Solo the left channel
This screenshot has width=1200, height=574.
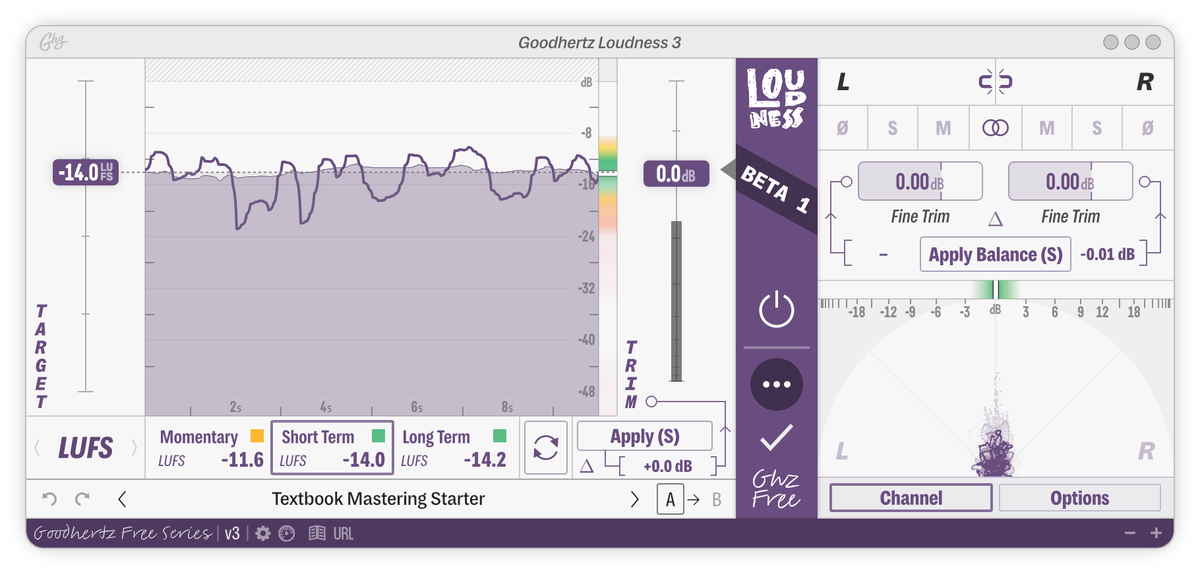coord(893,128)
